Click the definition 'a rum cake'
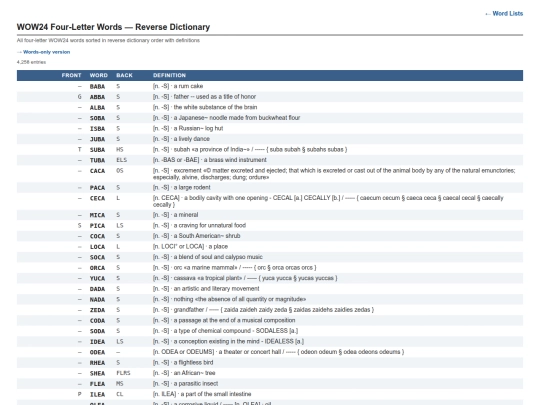This screenshot has height=405, width=540. (x=188, y=86)
